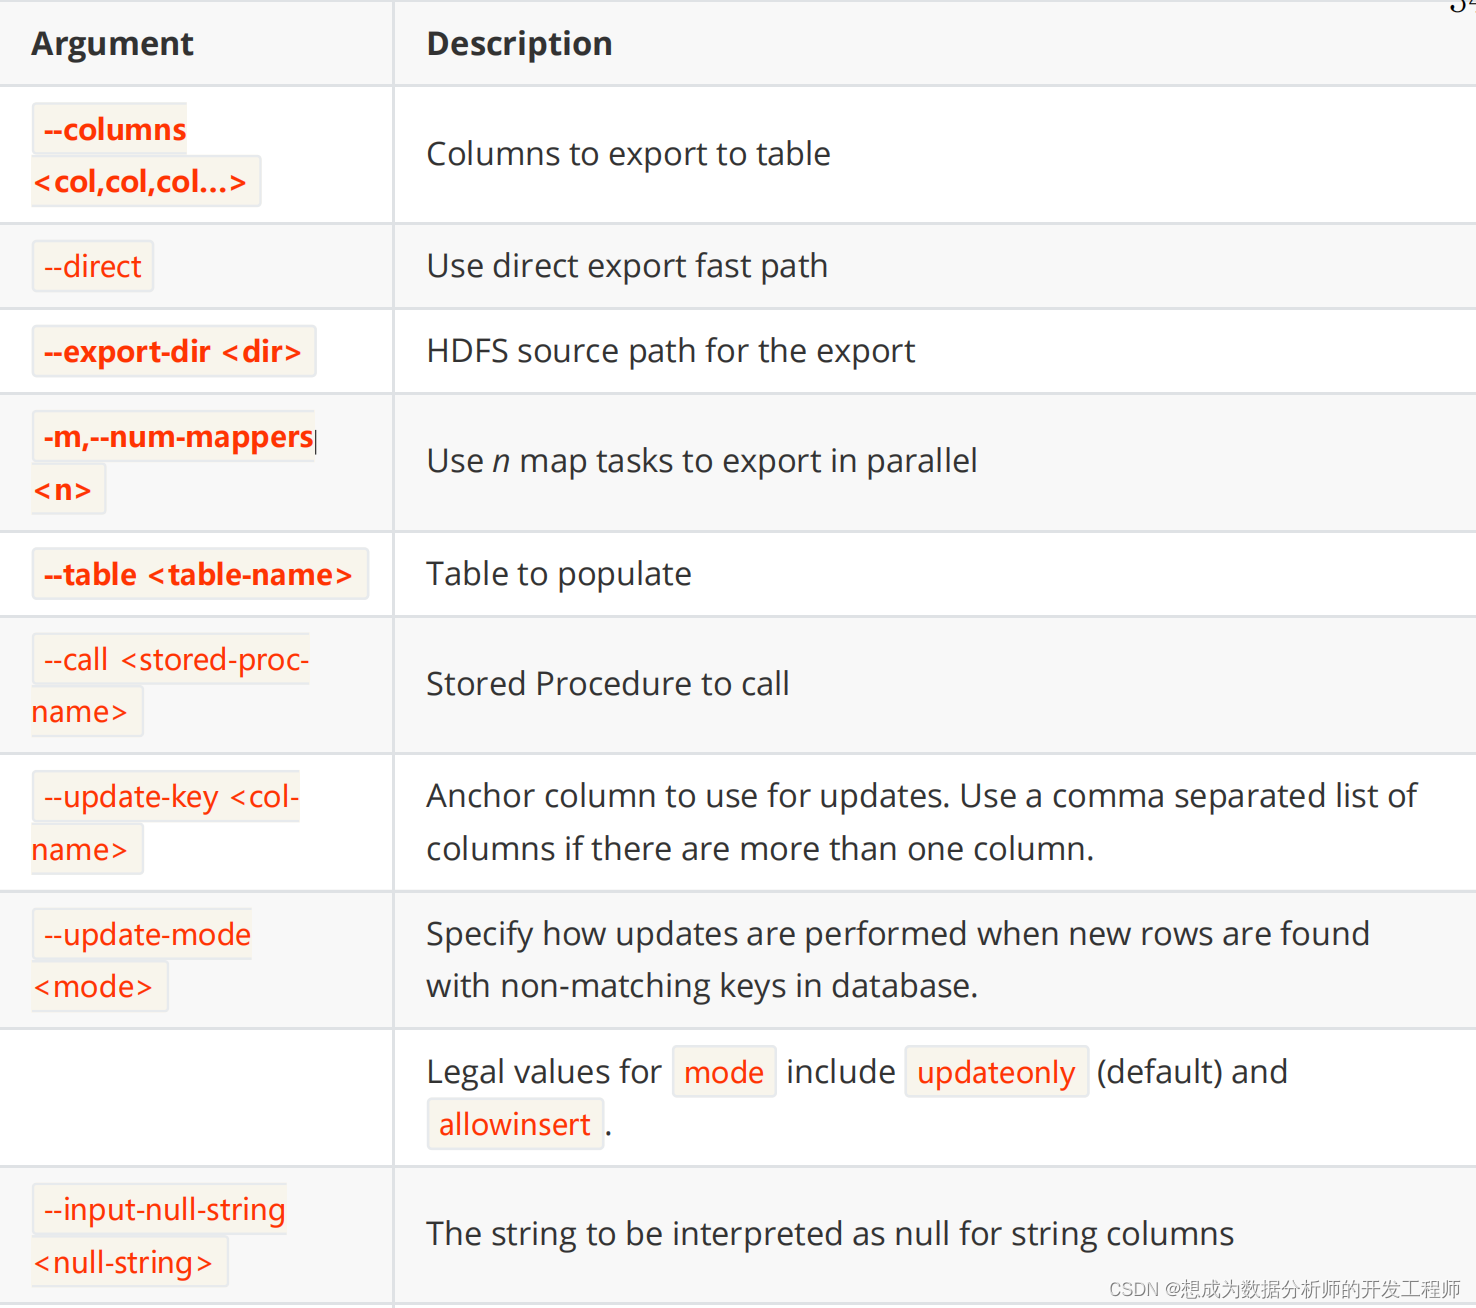The image size is (1476, 1308).
Task: Click the --update-key <col-name> code
Action: coord(166,822)
